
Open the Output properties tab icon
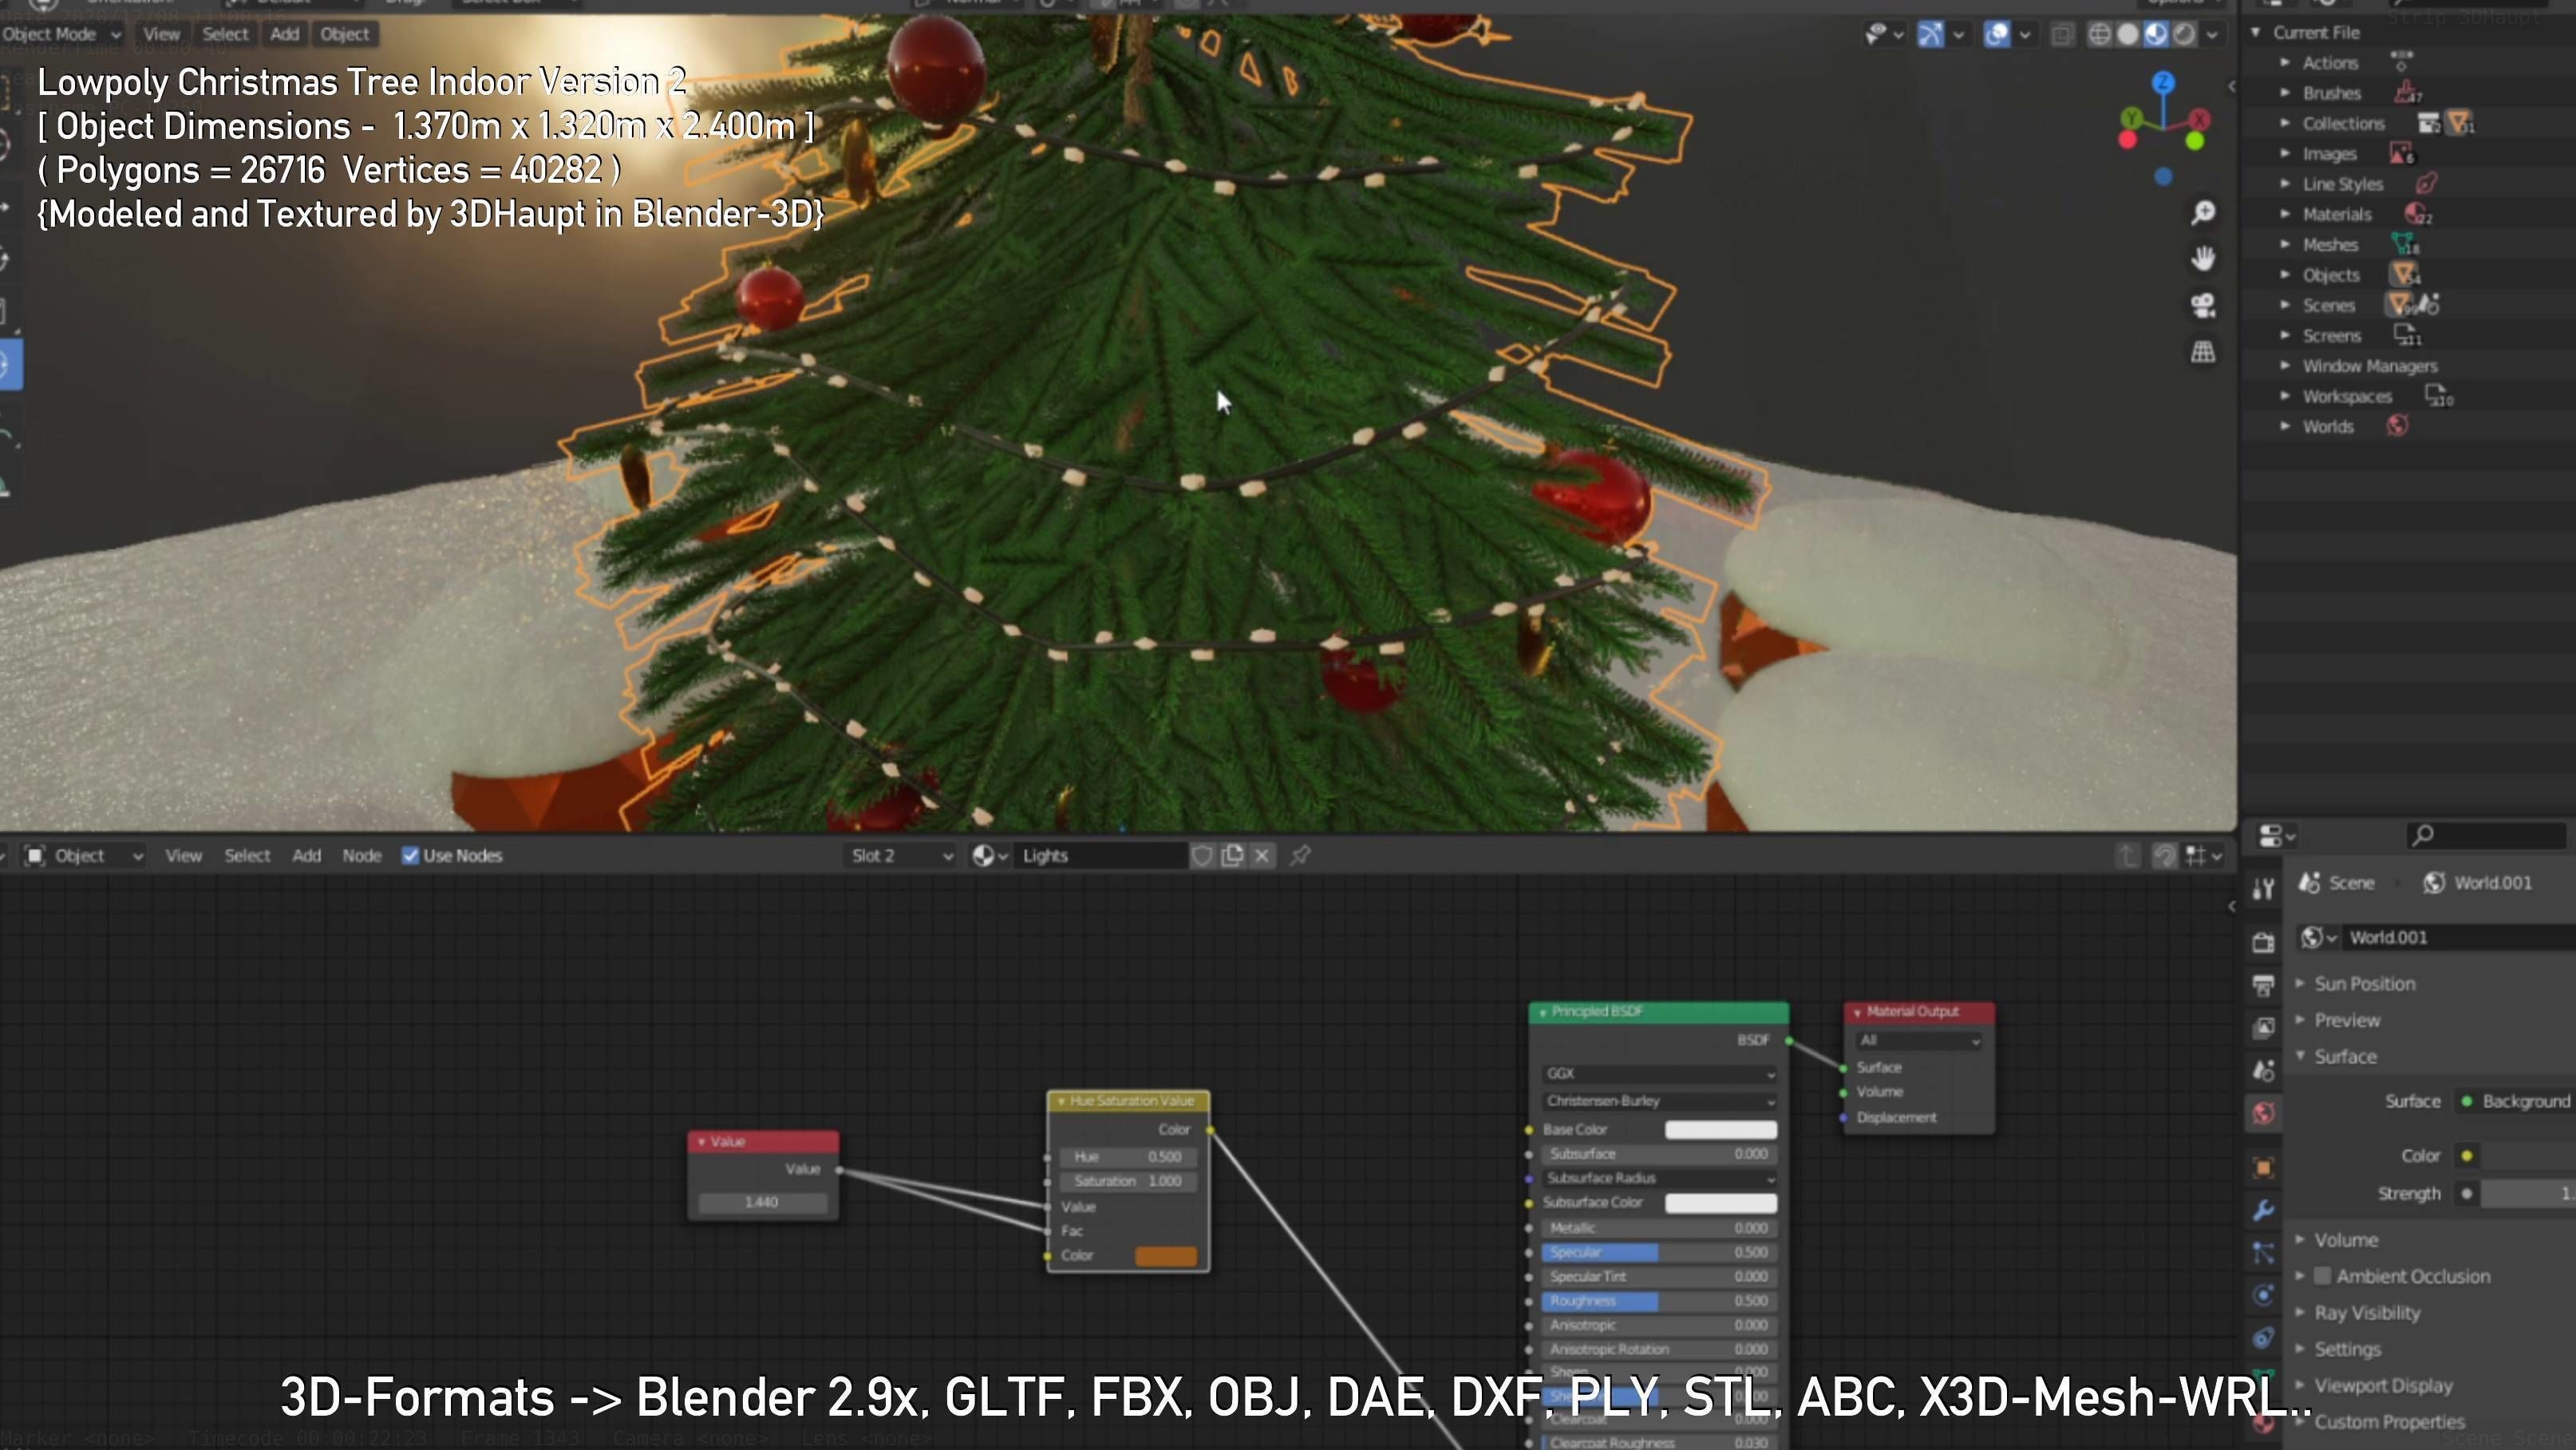[x=2264, y=985]
